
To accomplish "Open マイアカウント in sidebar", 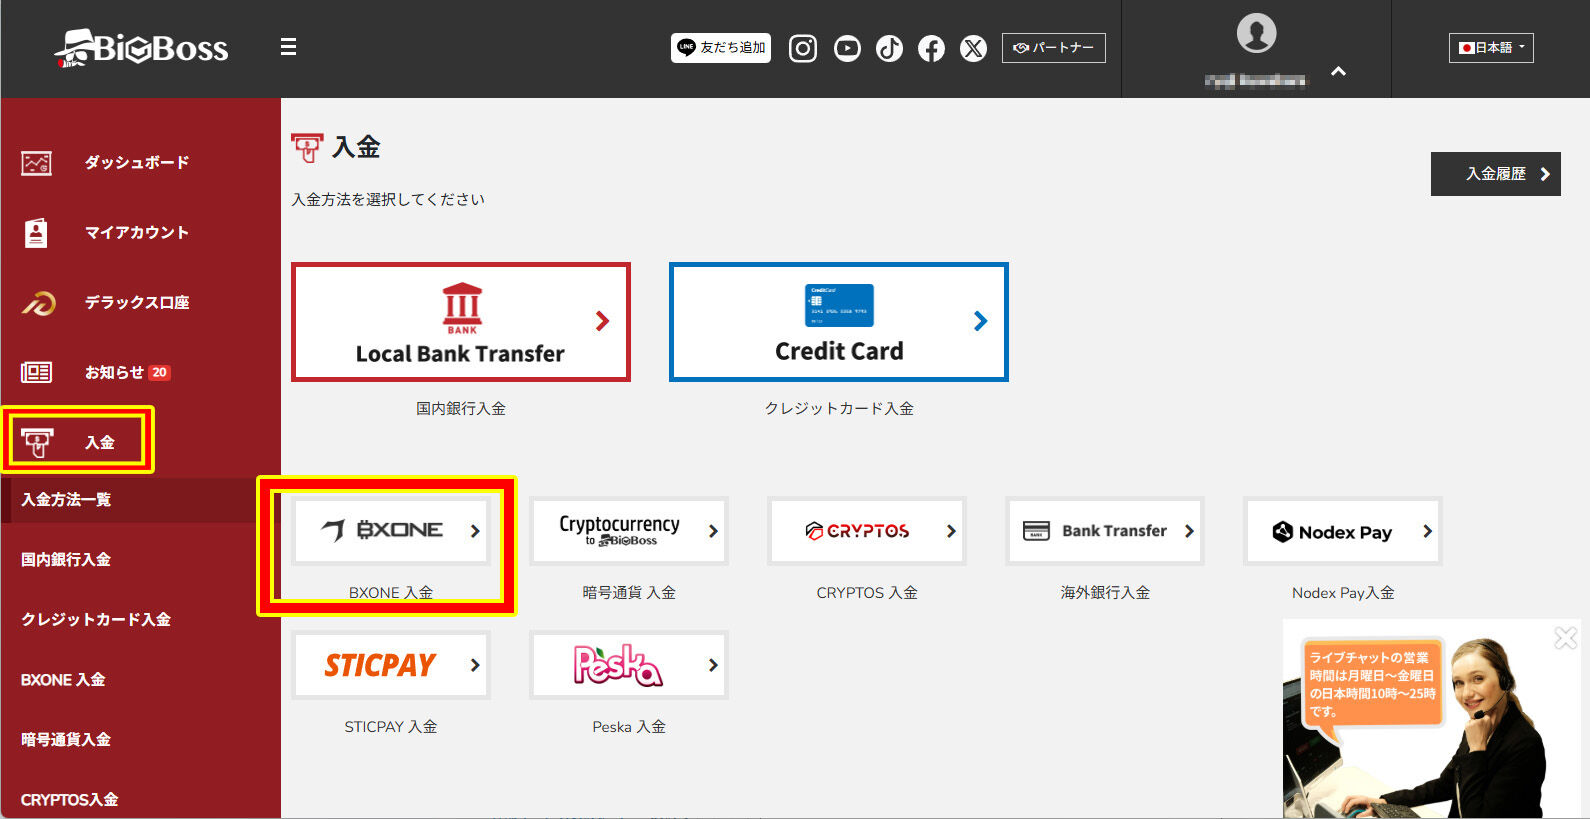I will (137, 233).
